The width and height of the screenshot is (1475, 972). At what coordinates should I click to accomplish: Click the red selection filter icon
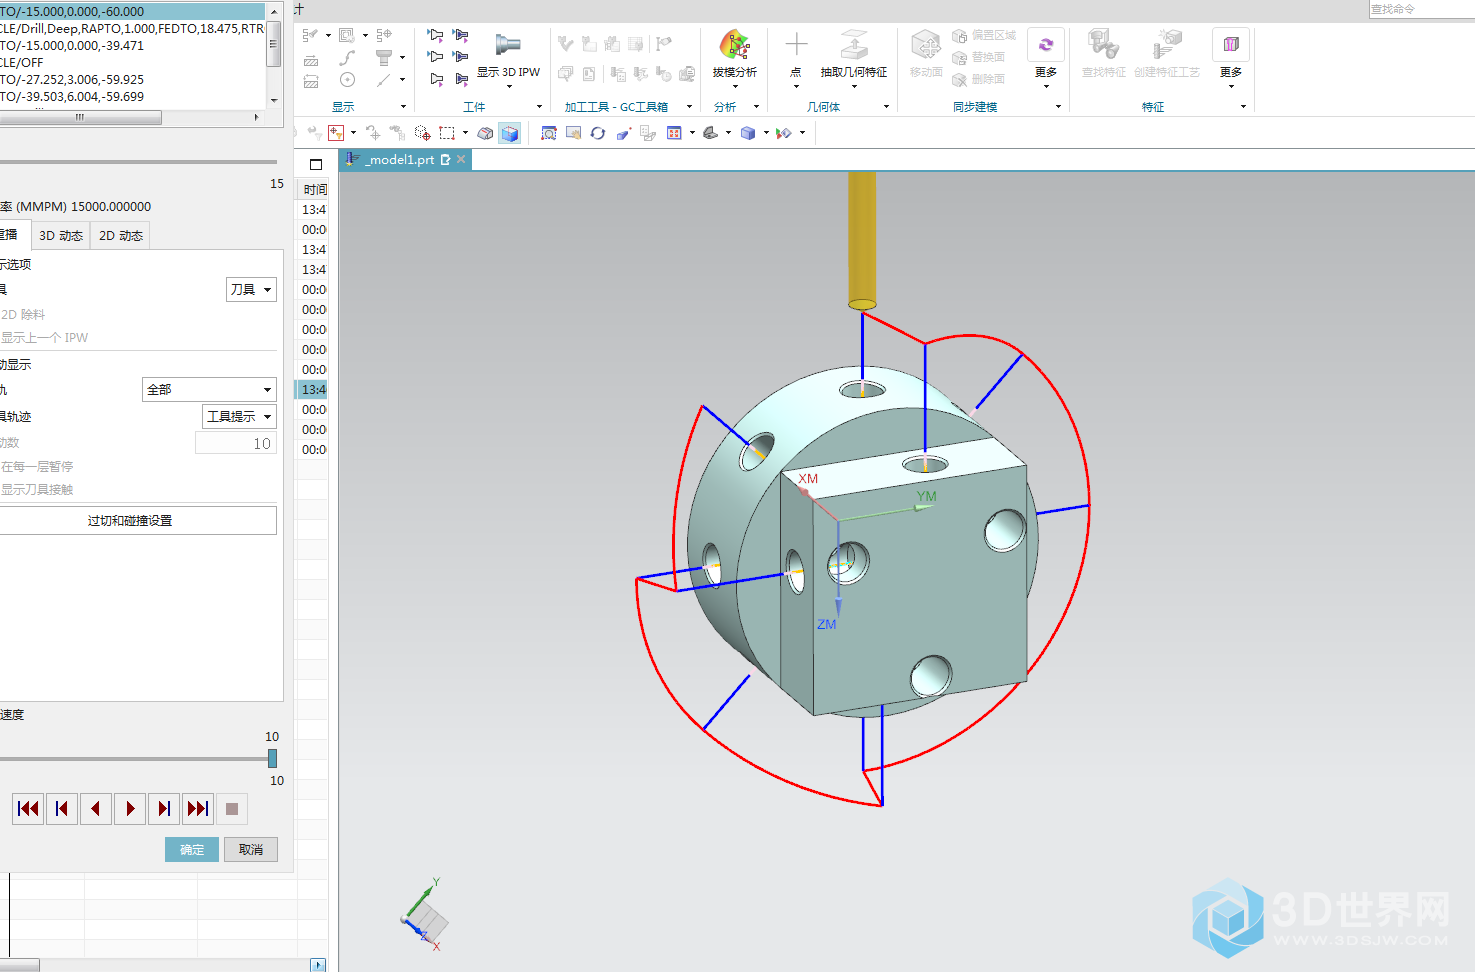point(336,133)
